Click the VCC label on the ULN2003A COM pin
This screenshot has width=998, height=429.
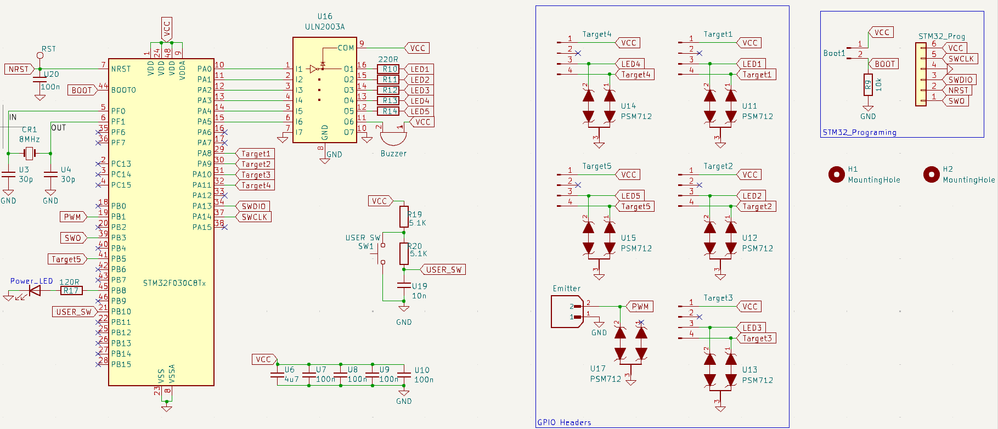tap(418, 48)
